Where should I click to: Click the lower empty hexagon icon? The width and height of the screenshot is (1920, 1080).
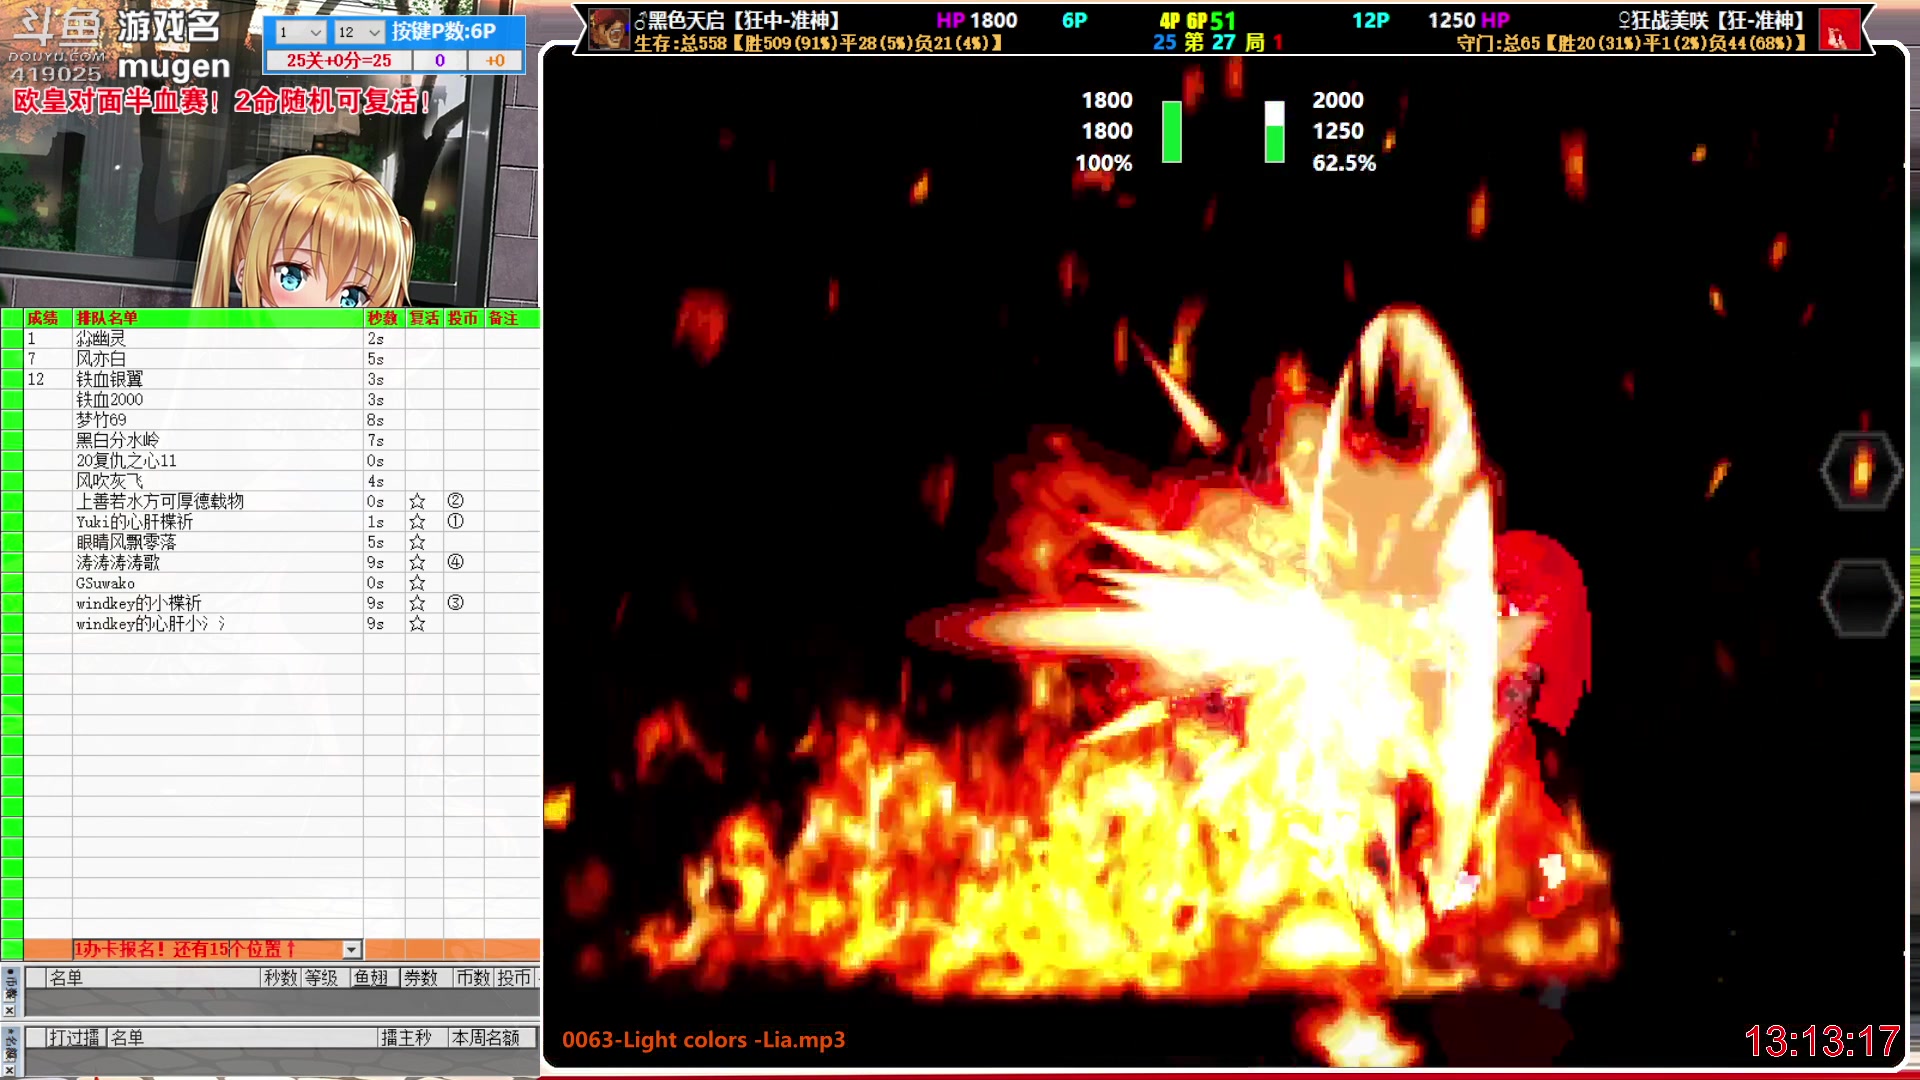click(1861, 598)
